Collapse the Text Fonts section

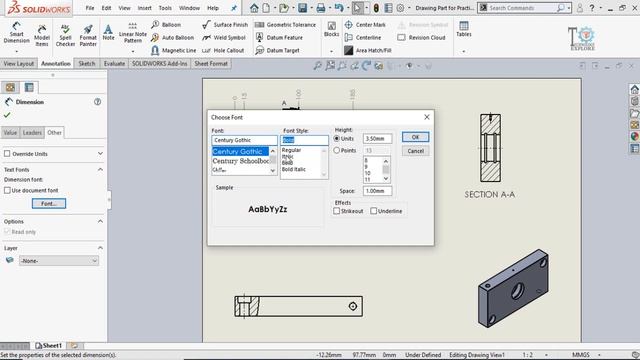100,169
